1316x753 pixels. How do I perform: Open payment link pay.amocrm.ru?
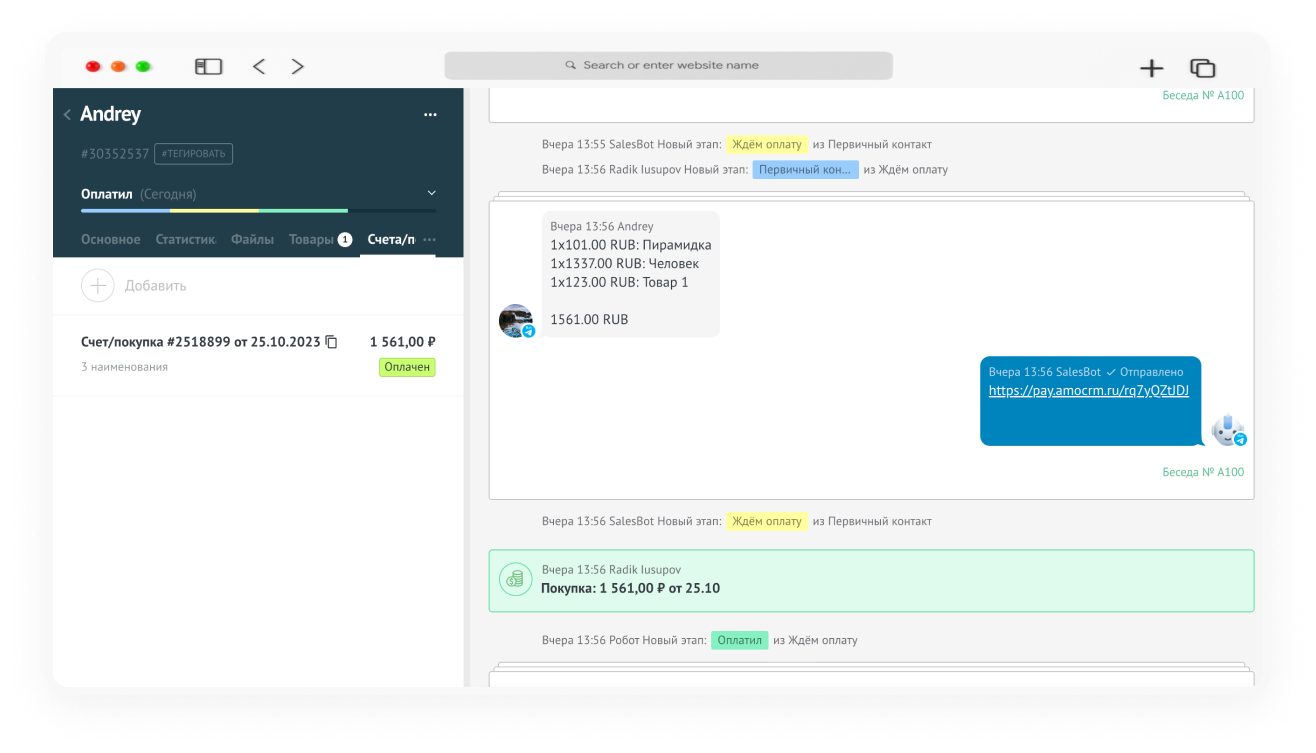(x=1088, y=391)
